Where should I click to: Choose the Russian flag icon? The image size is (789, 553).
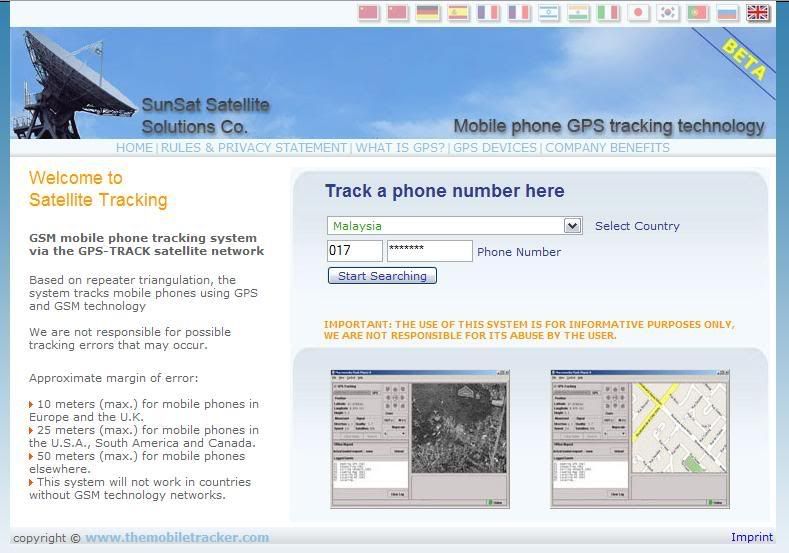pyautogui.click(x=727, y=12)
